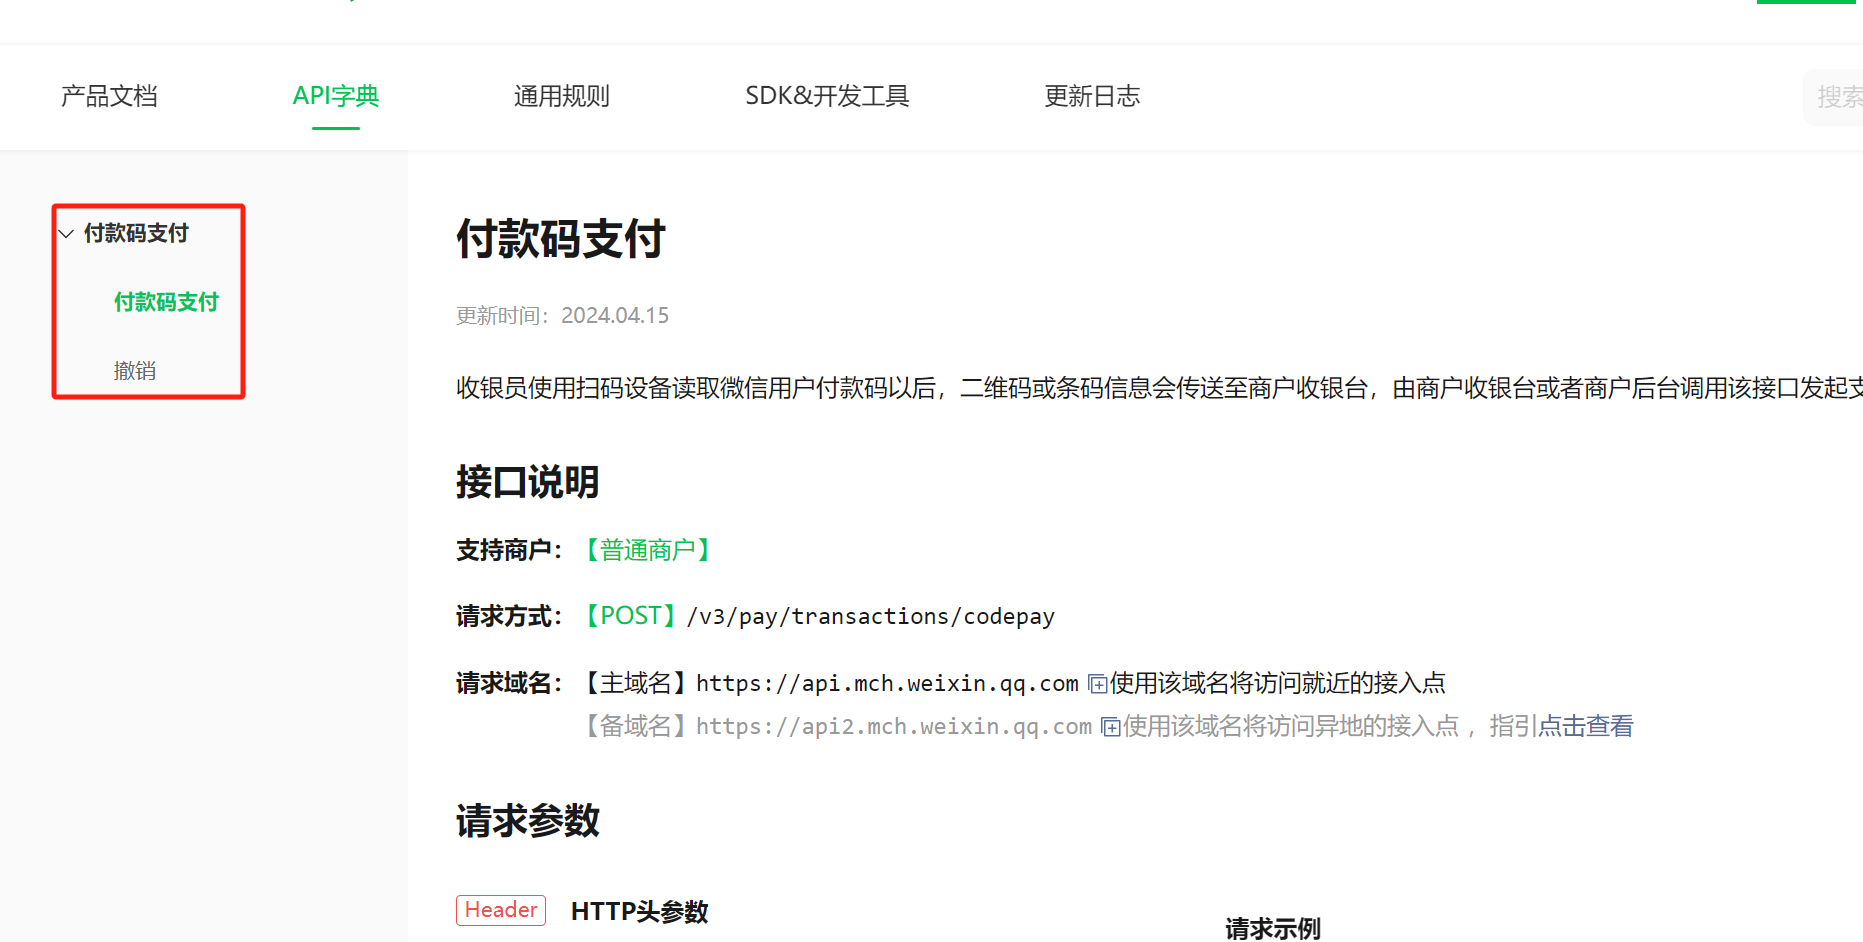
Task: Open the 点击查看 guide link
Action: pos(1585,726)
